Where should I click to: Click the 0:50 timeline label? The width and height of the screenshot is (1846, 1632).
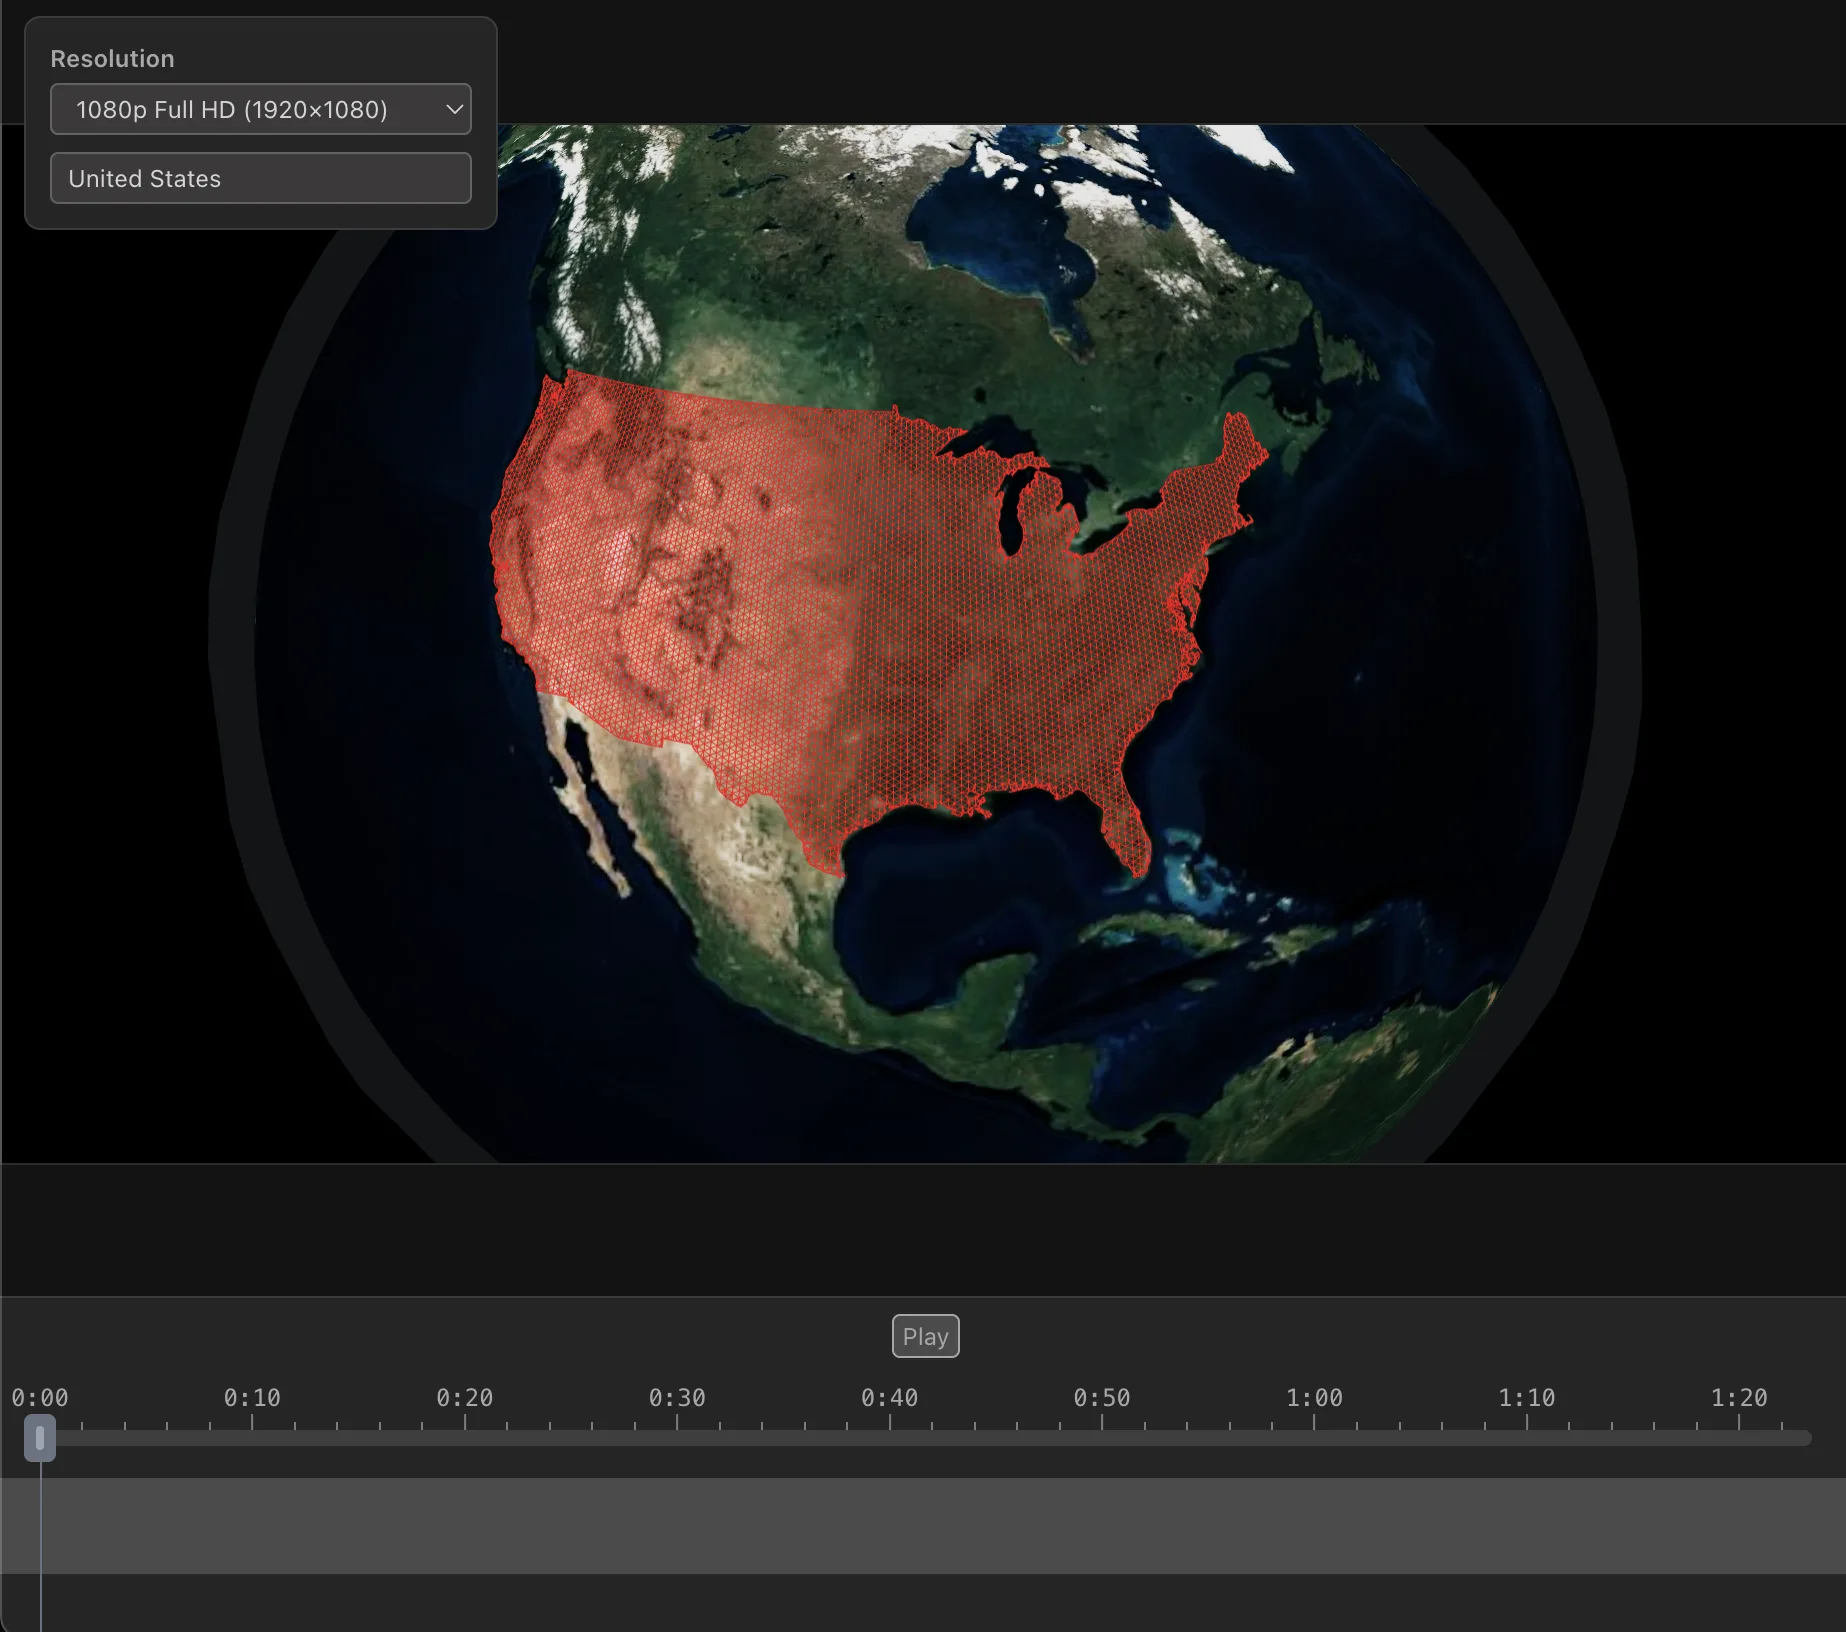tap(1102, 1398)
